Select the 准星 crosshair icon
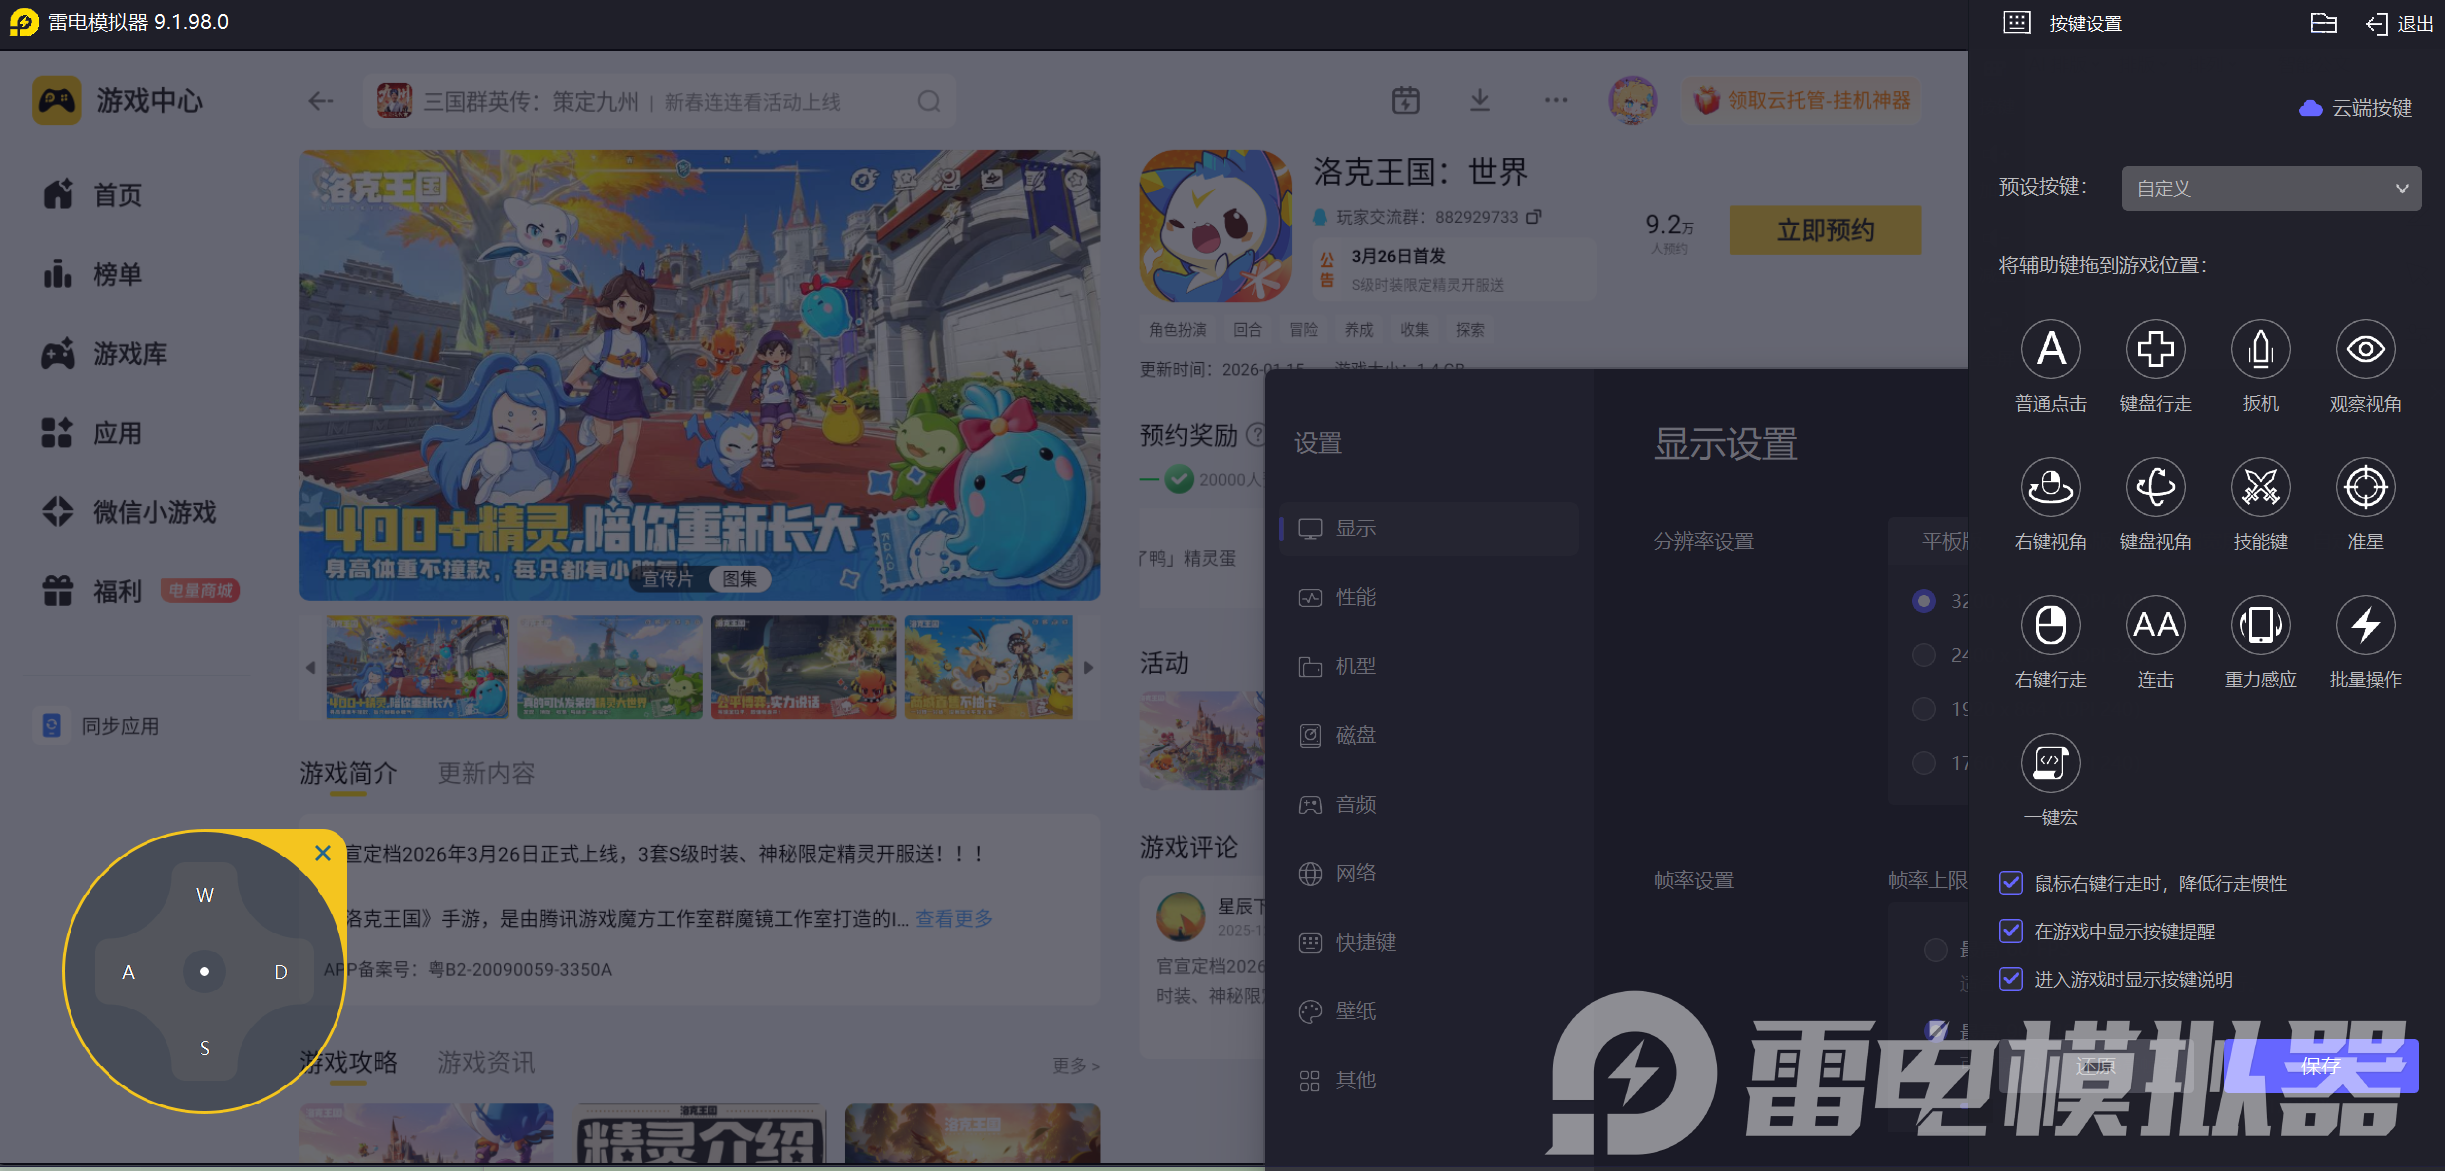The image size is (2445, 1171). pyautogui.click(x=2365, y=488)
